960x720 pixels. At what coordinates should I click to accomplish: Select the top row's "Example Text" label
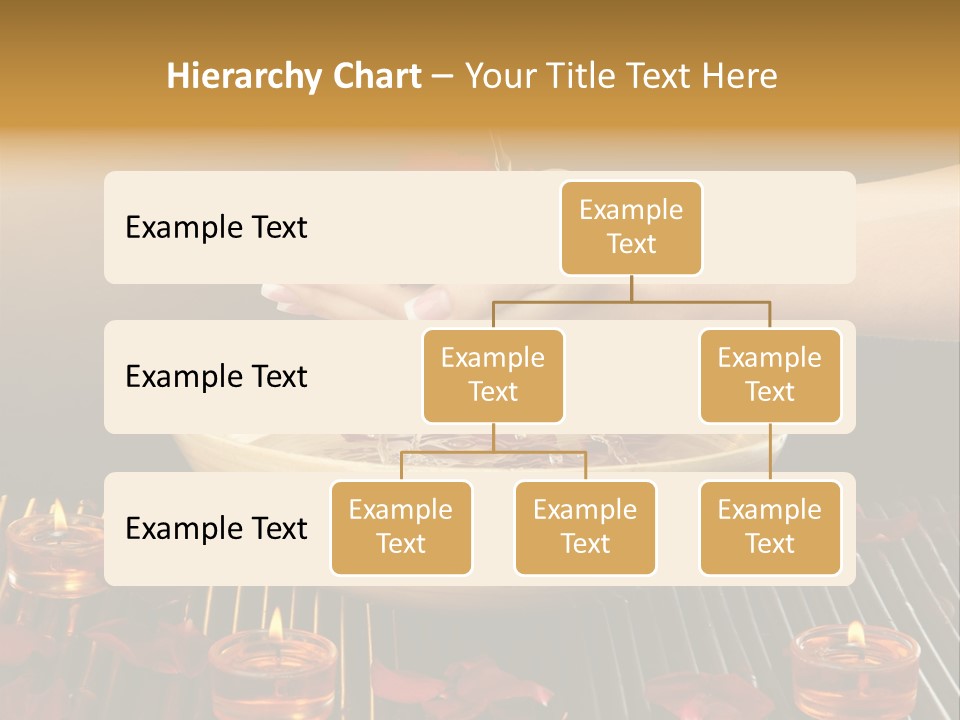[216, 228]
